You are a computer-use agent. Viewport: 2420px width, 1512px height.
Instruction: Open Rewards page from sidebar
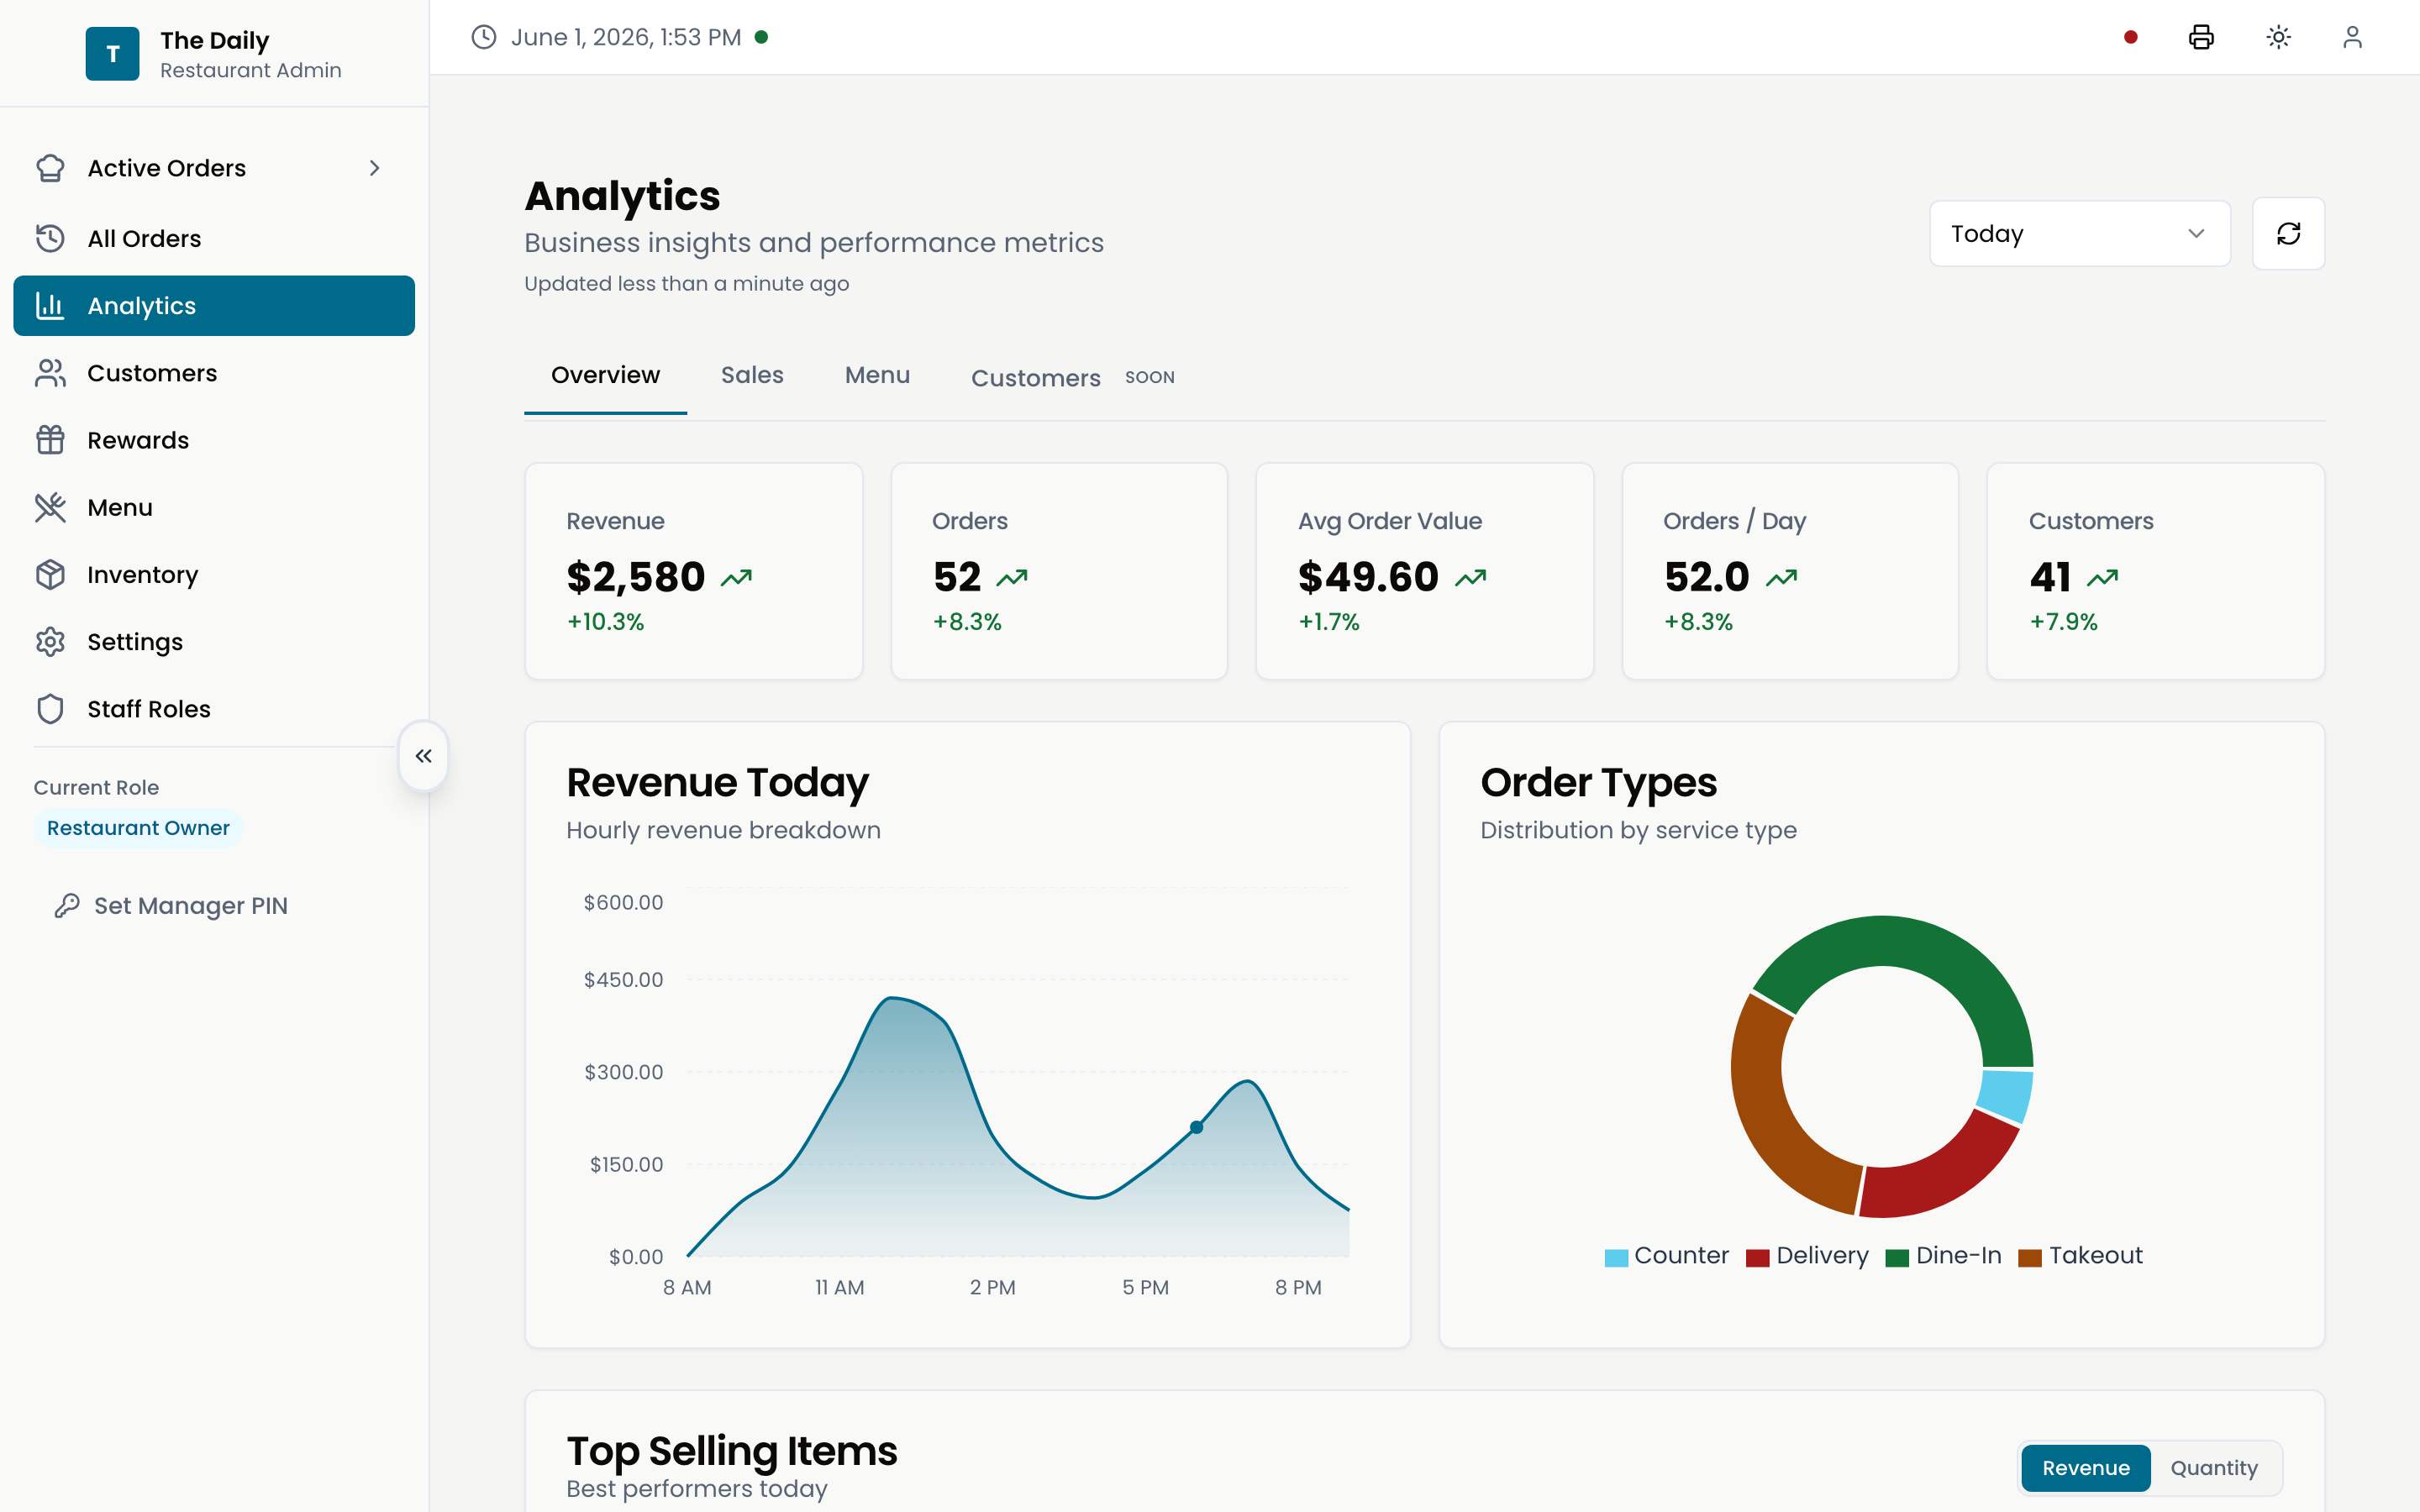[214, 440]
